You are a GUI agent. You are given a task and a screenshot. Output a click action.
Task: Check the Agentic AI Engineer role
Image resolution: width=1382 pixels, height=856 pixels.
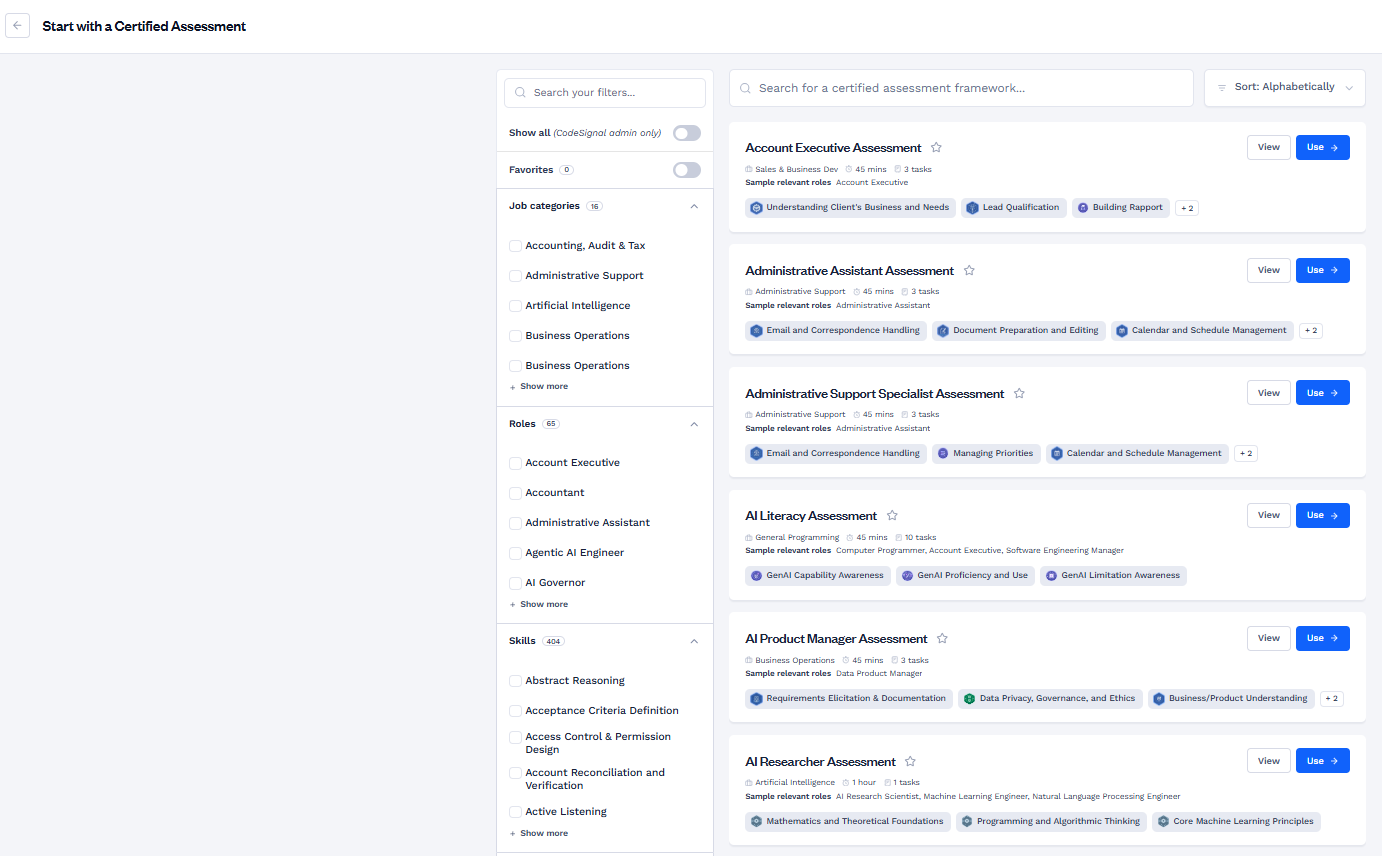(x=516, y=553)
